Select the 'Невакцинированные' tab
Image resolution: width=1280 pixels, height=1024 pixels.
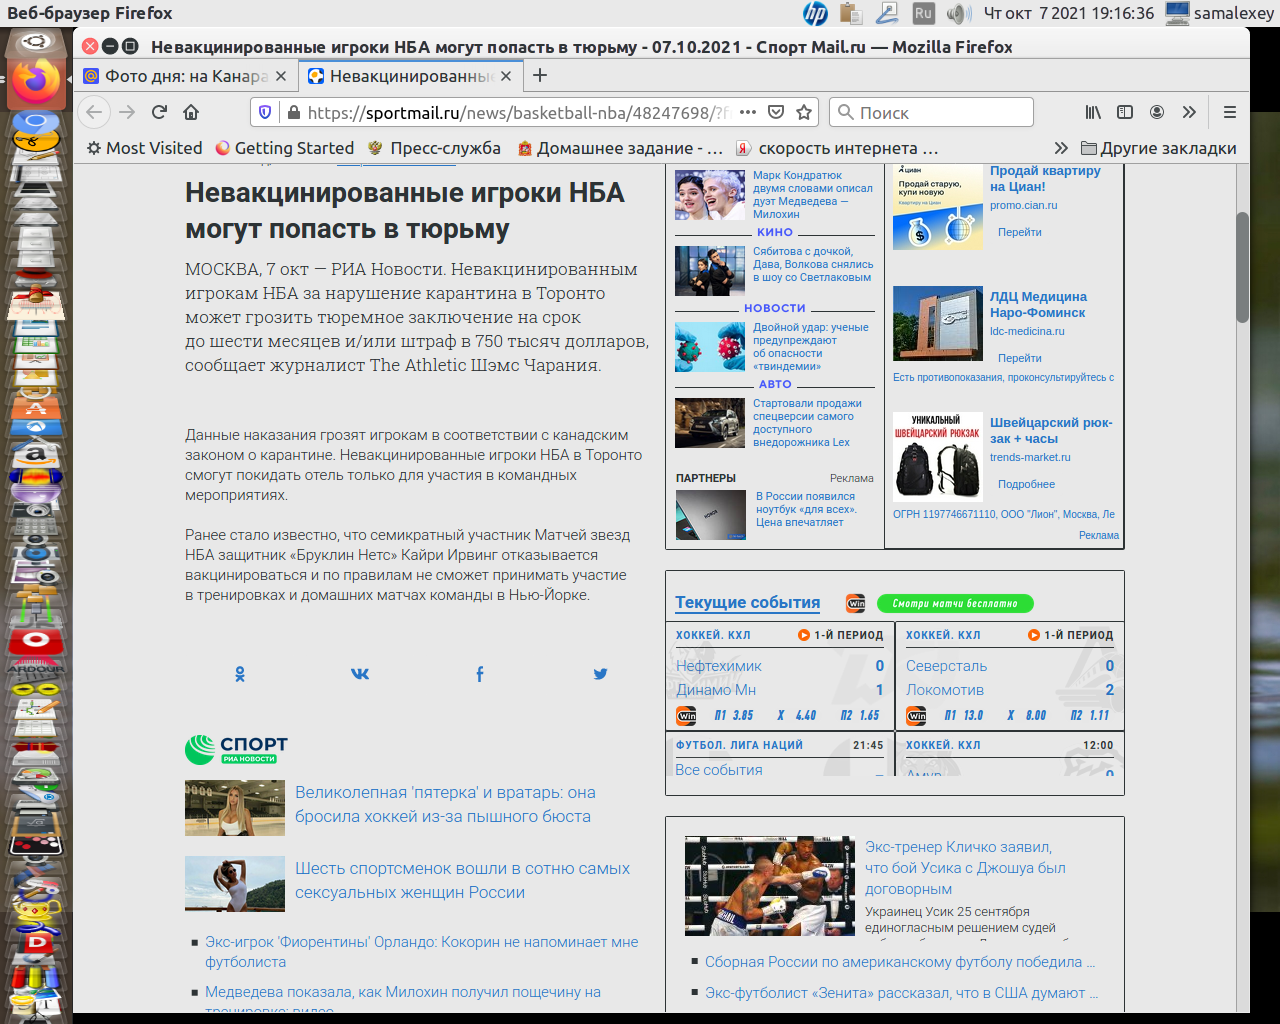coord(410,76)
